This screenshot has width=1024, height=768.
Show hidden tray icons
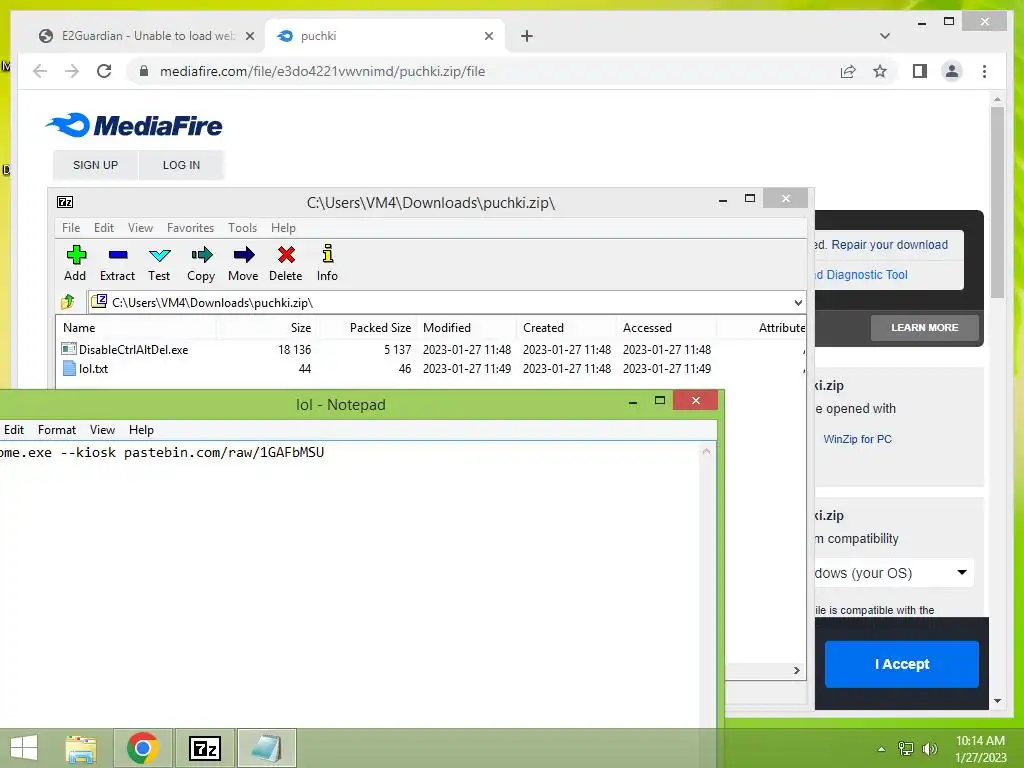pos(882,749)
